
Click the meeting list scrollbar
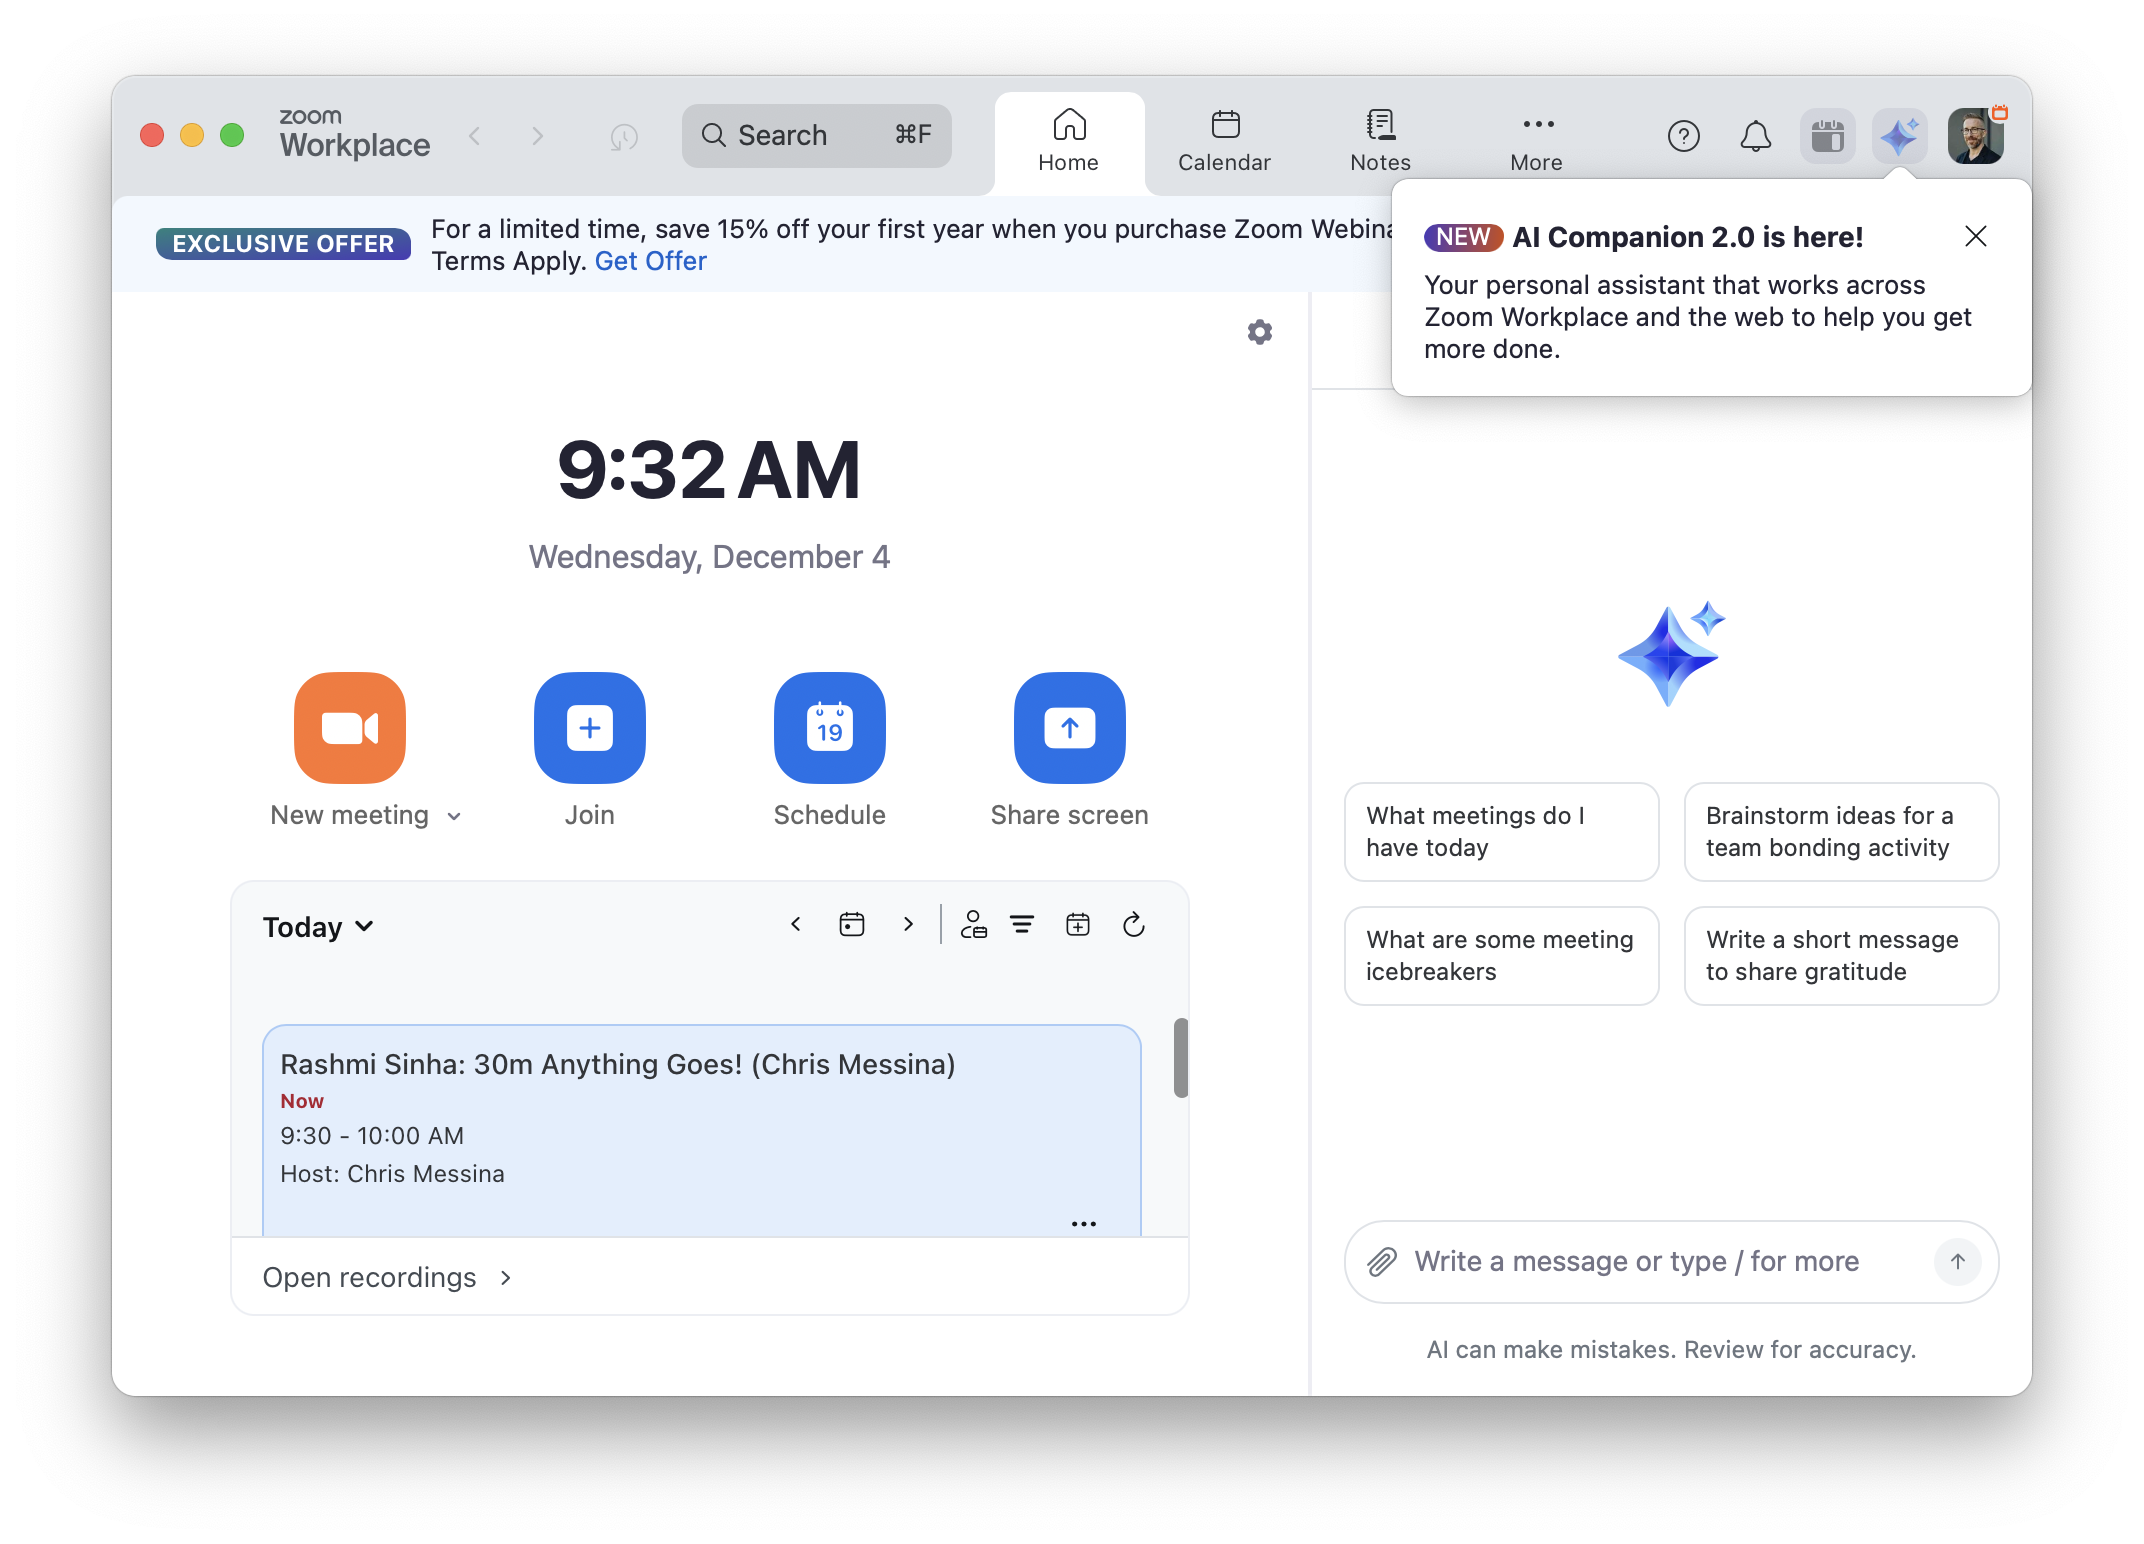[1180, 1058]
